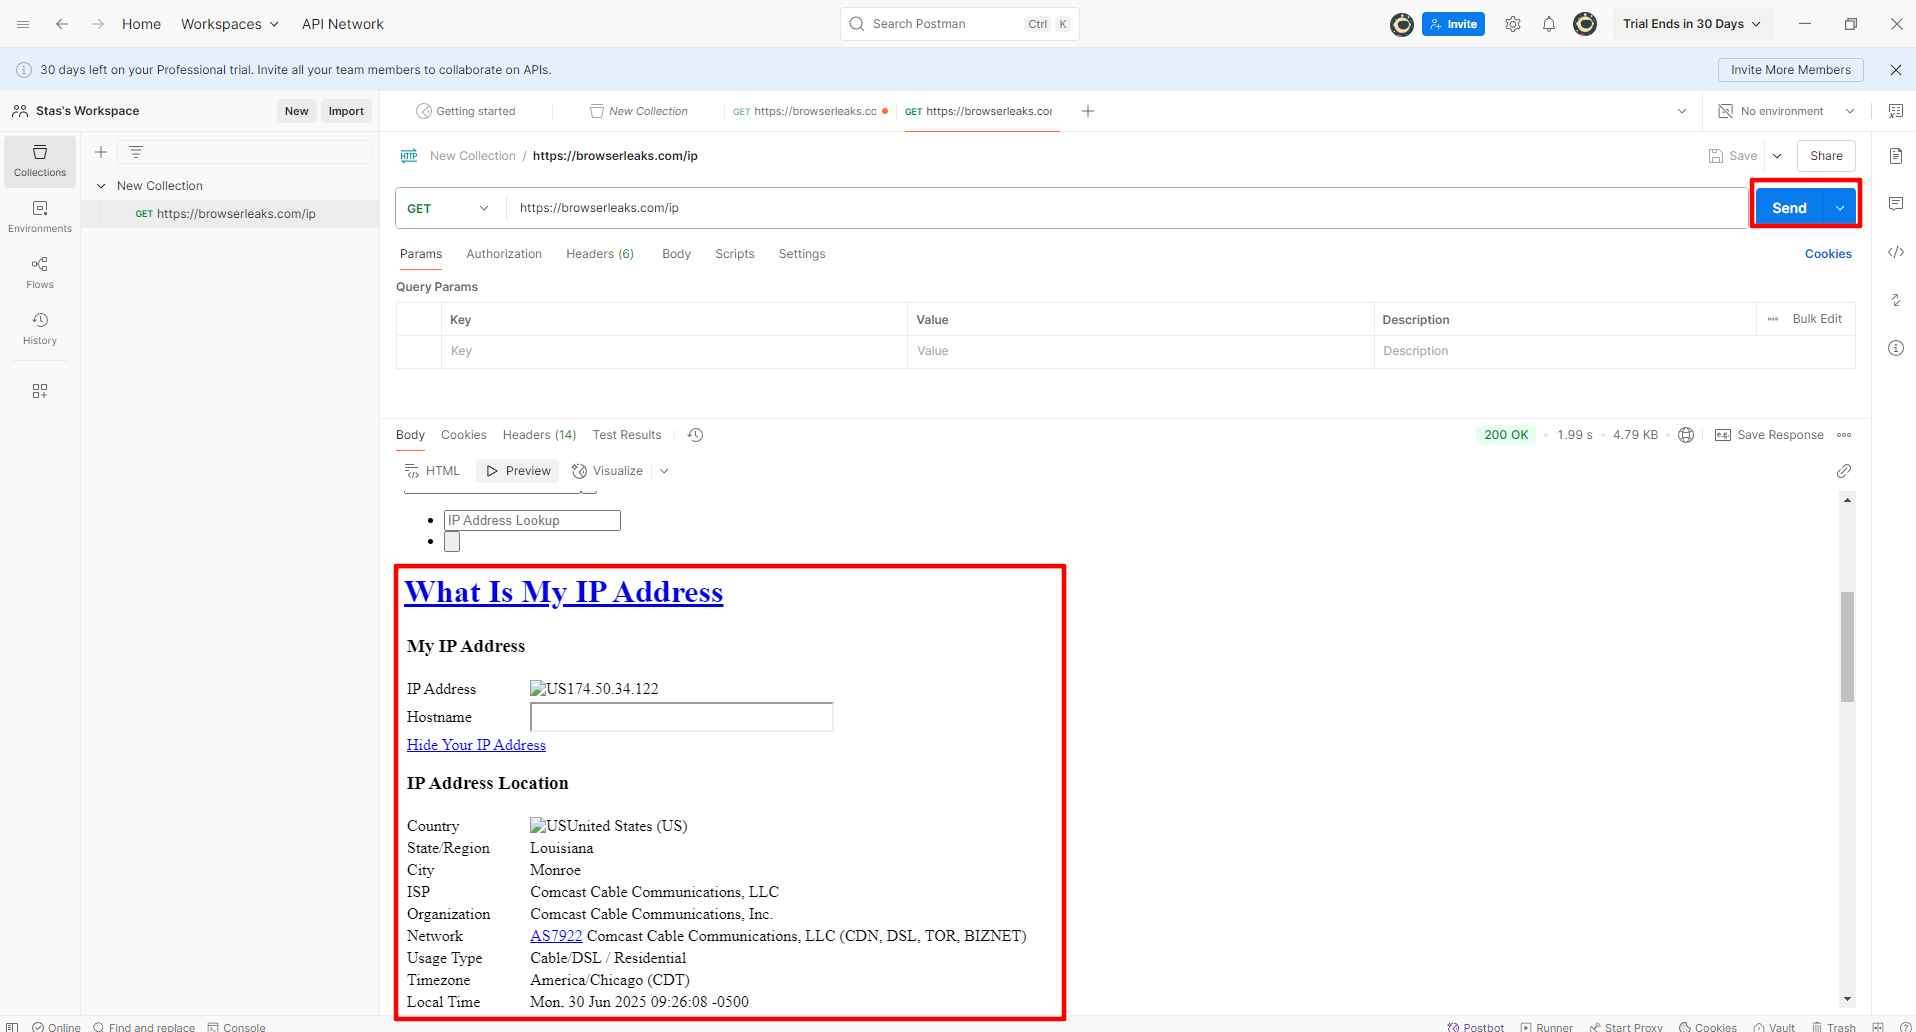This screenshot has width=1916, height=1032.
Task: Switch to the Authorization tab
Action: 504,254
